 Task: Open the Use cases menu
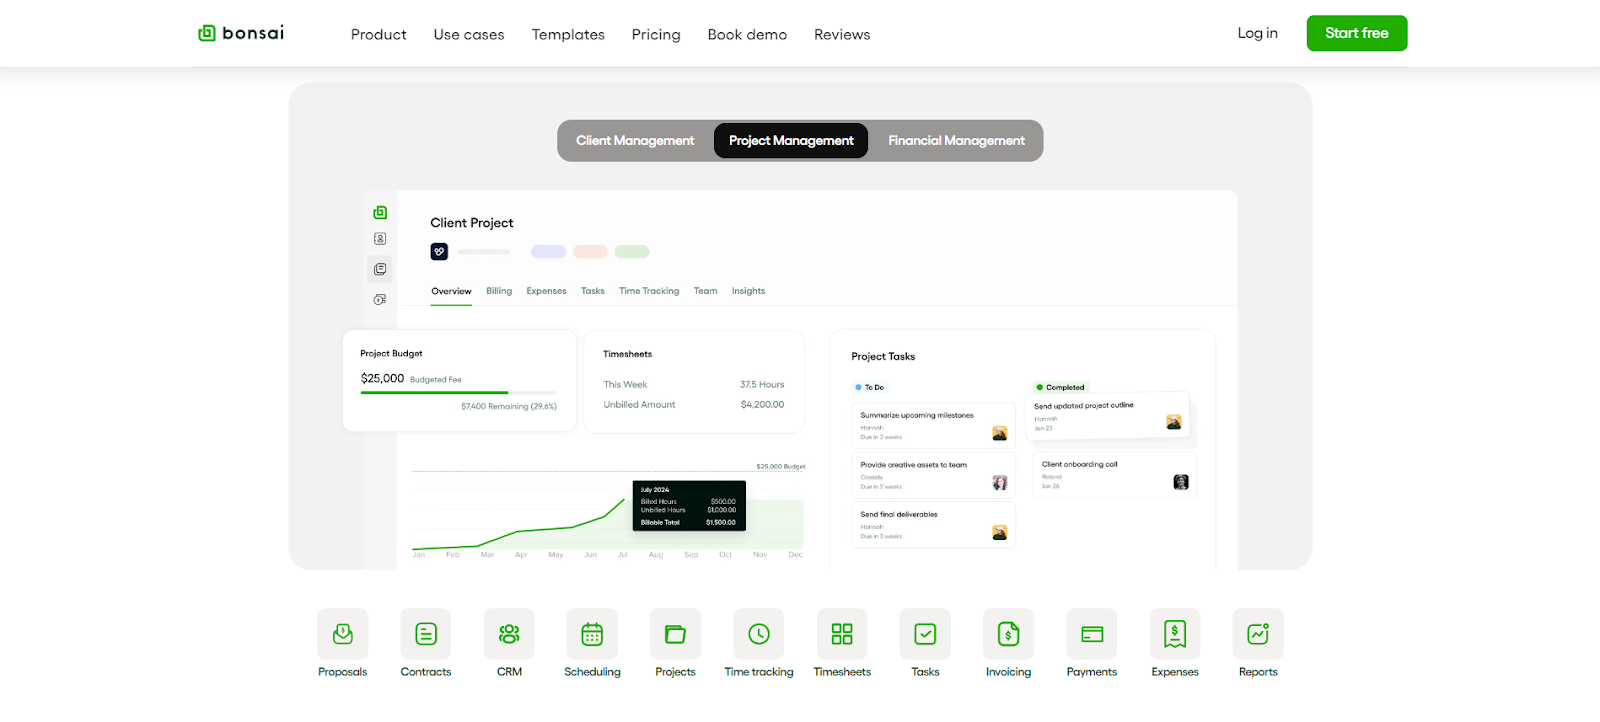[x=469, y=35]
